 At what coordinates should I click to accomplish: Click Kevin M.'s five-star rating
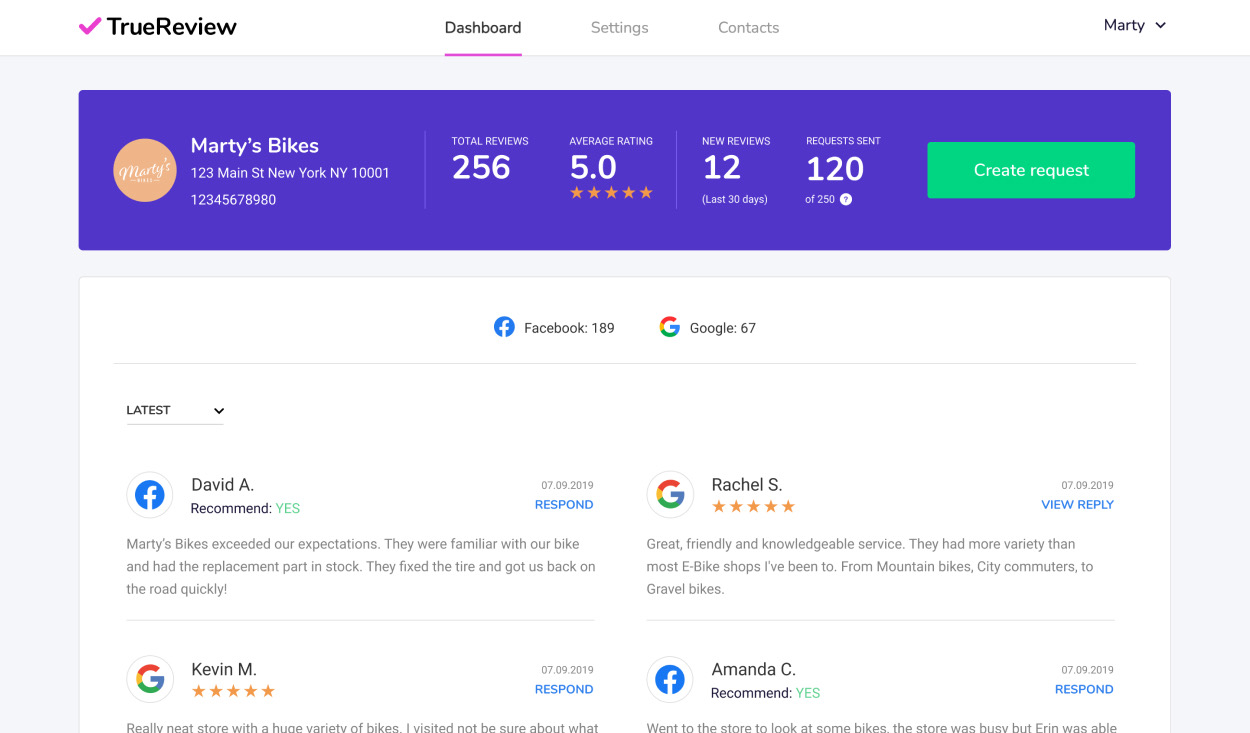(233, 690)
